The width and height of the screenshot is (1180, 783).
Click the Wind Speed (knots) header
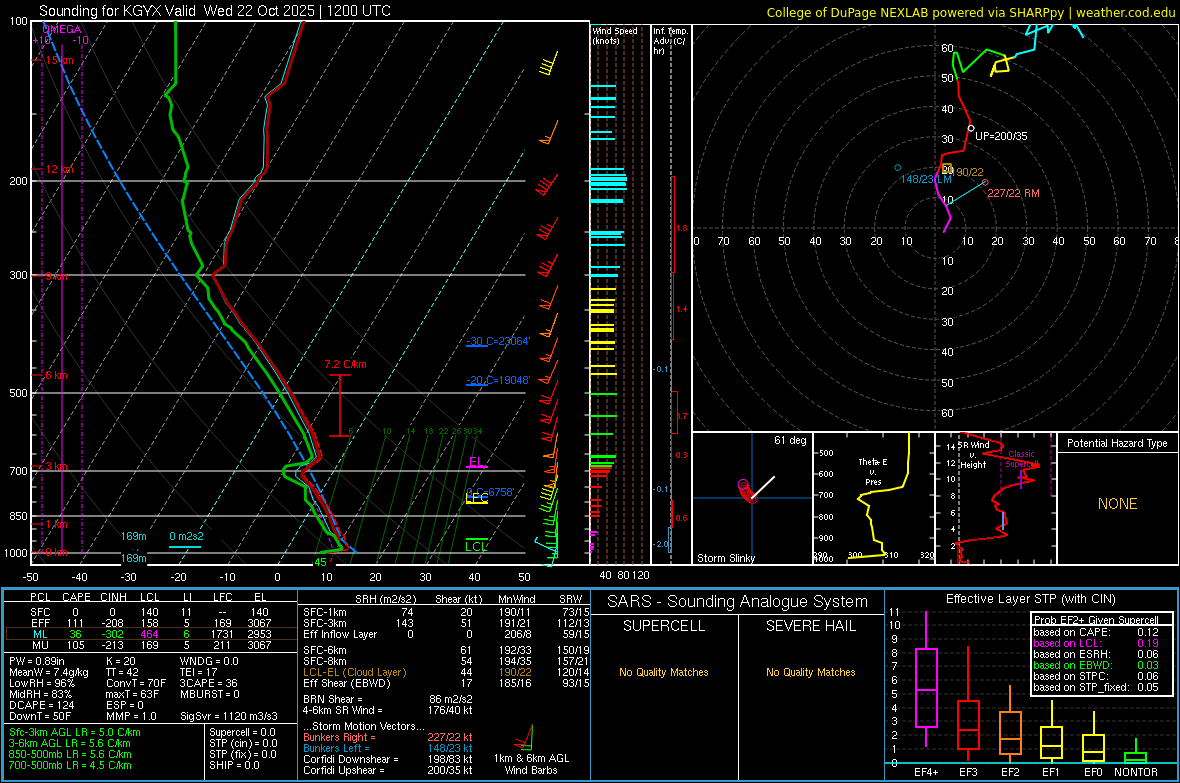(x=614, y=35)
